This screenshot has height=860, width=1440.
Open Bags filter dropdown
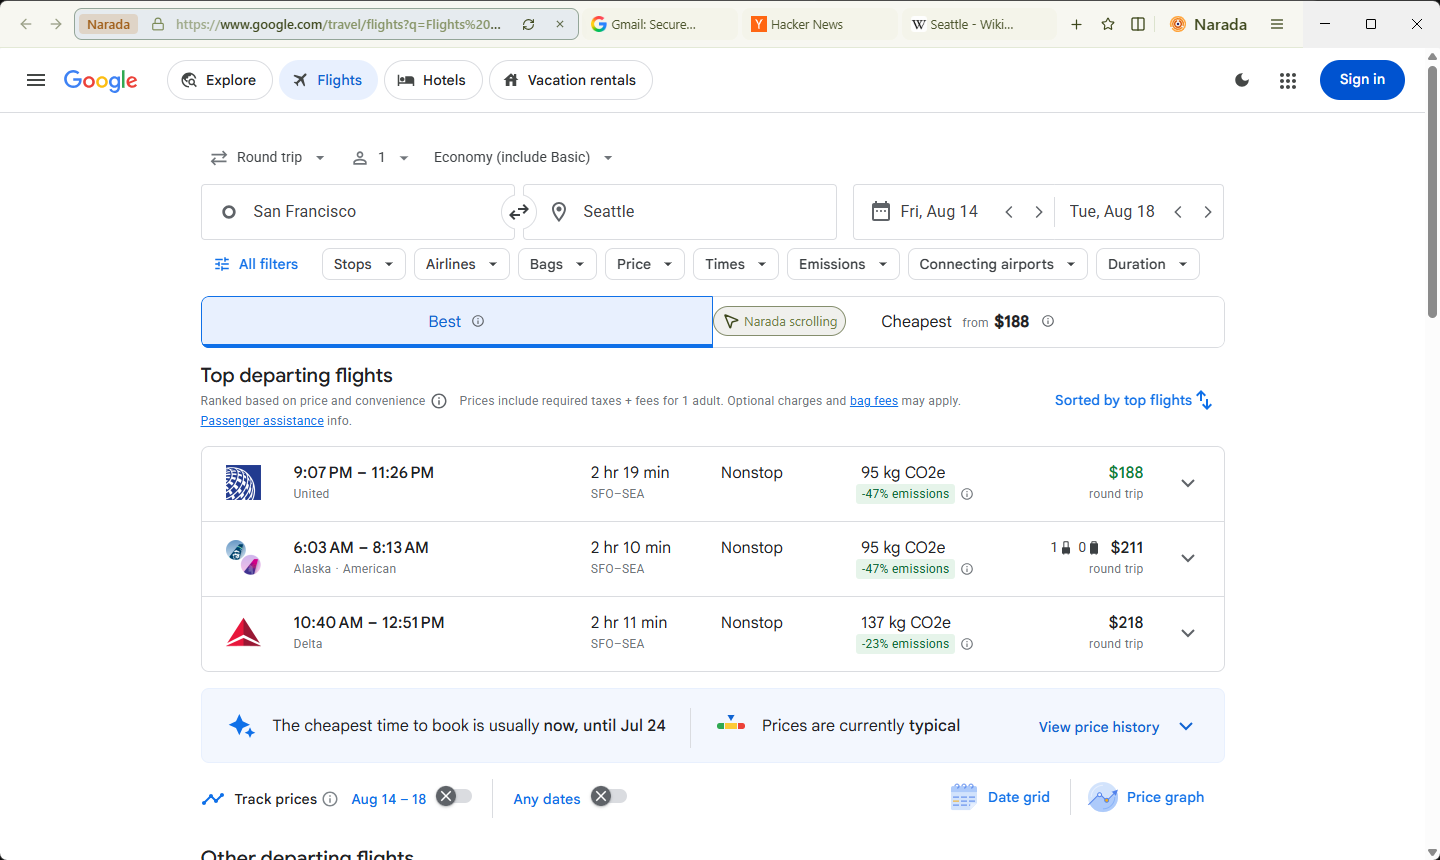coord(557,264)
